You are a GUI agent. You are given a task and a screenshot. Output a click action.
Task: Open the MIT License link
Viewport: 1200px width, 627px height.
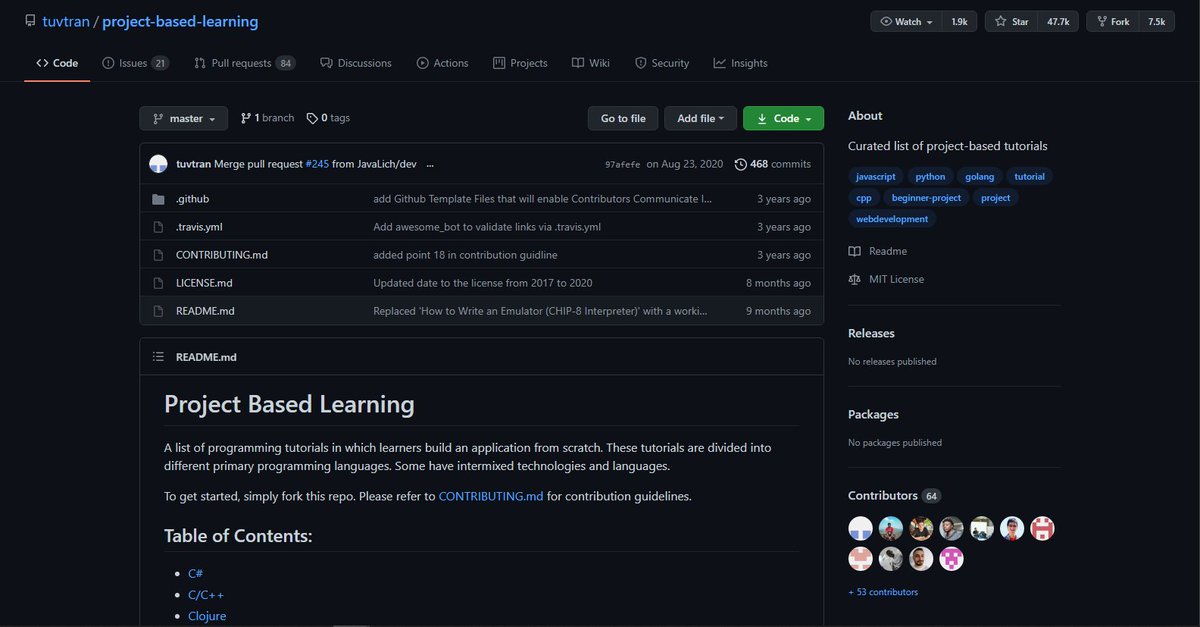tap(886, 279)
